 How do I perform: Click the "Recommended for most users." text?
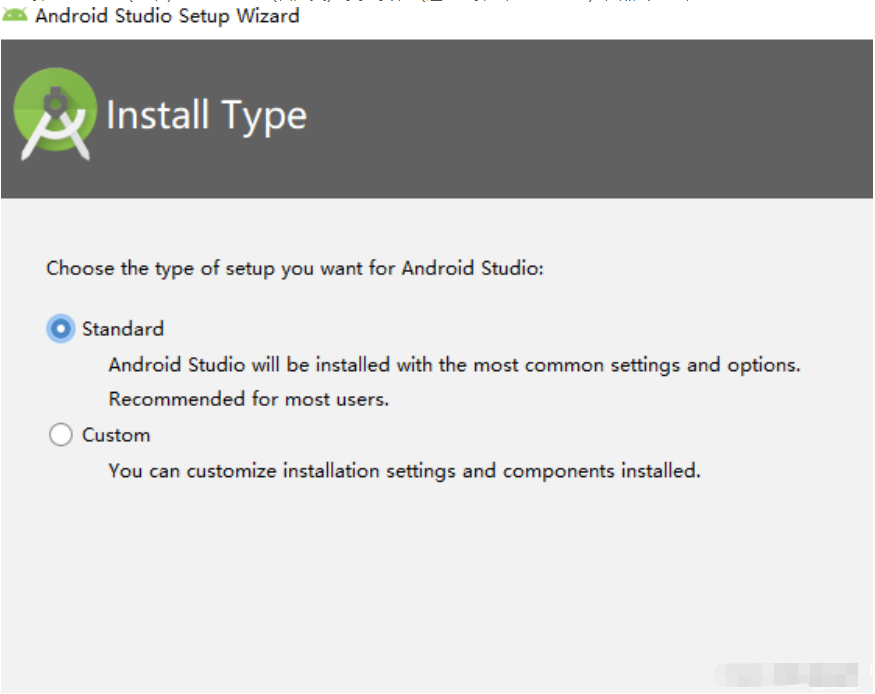(x=248, y=399)
